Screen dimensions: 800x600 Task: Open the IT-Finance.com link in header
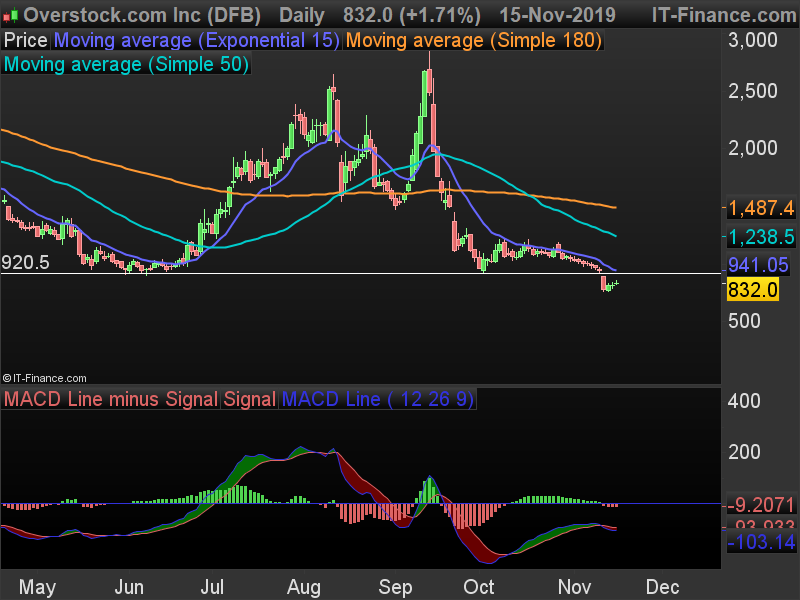pos(724,15)
